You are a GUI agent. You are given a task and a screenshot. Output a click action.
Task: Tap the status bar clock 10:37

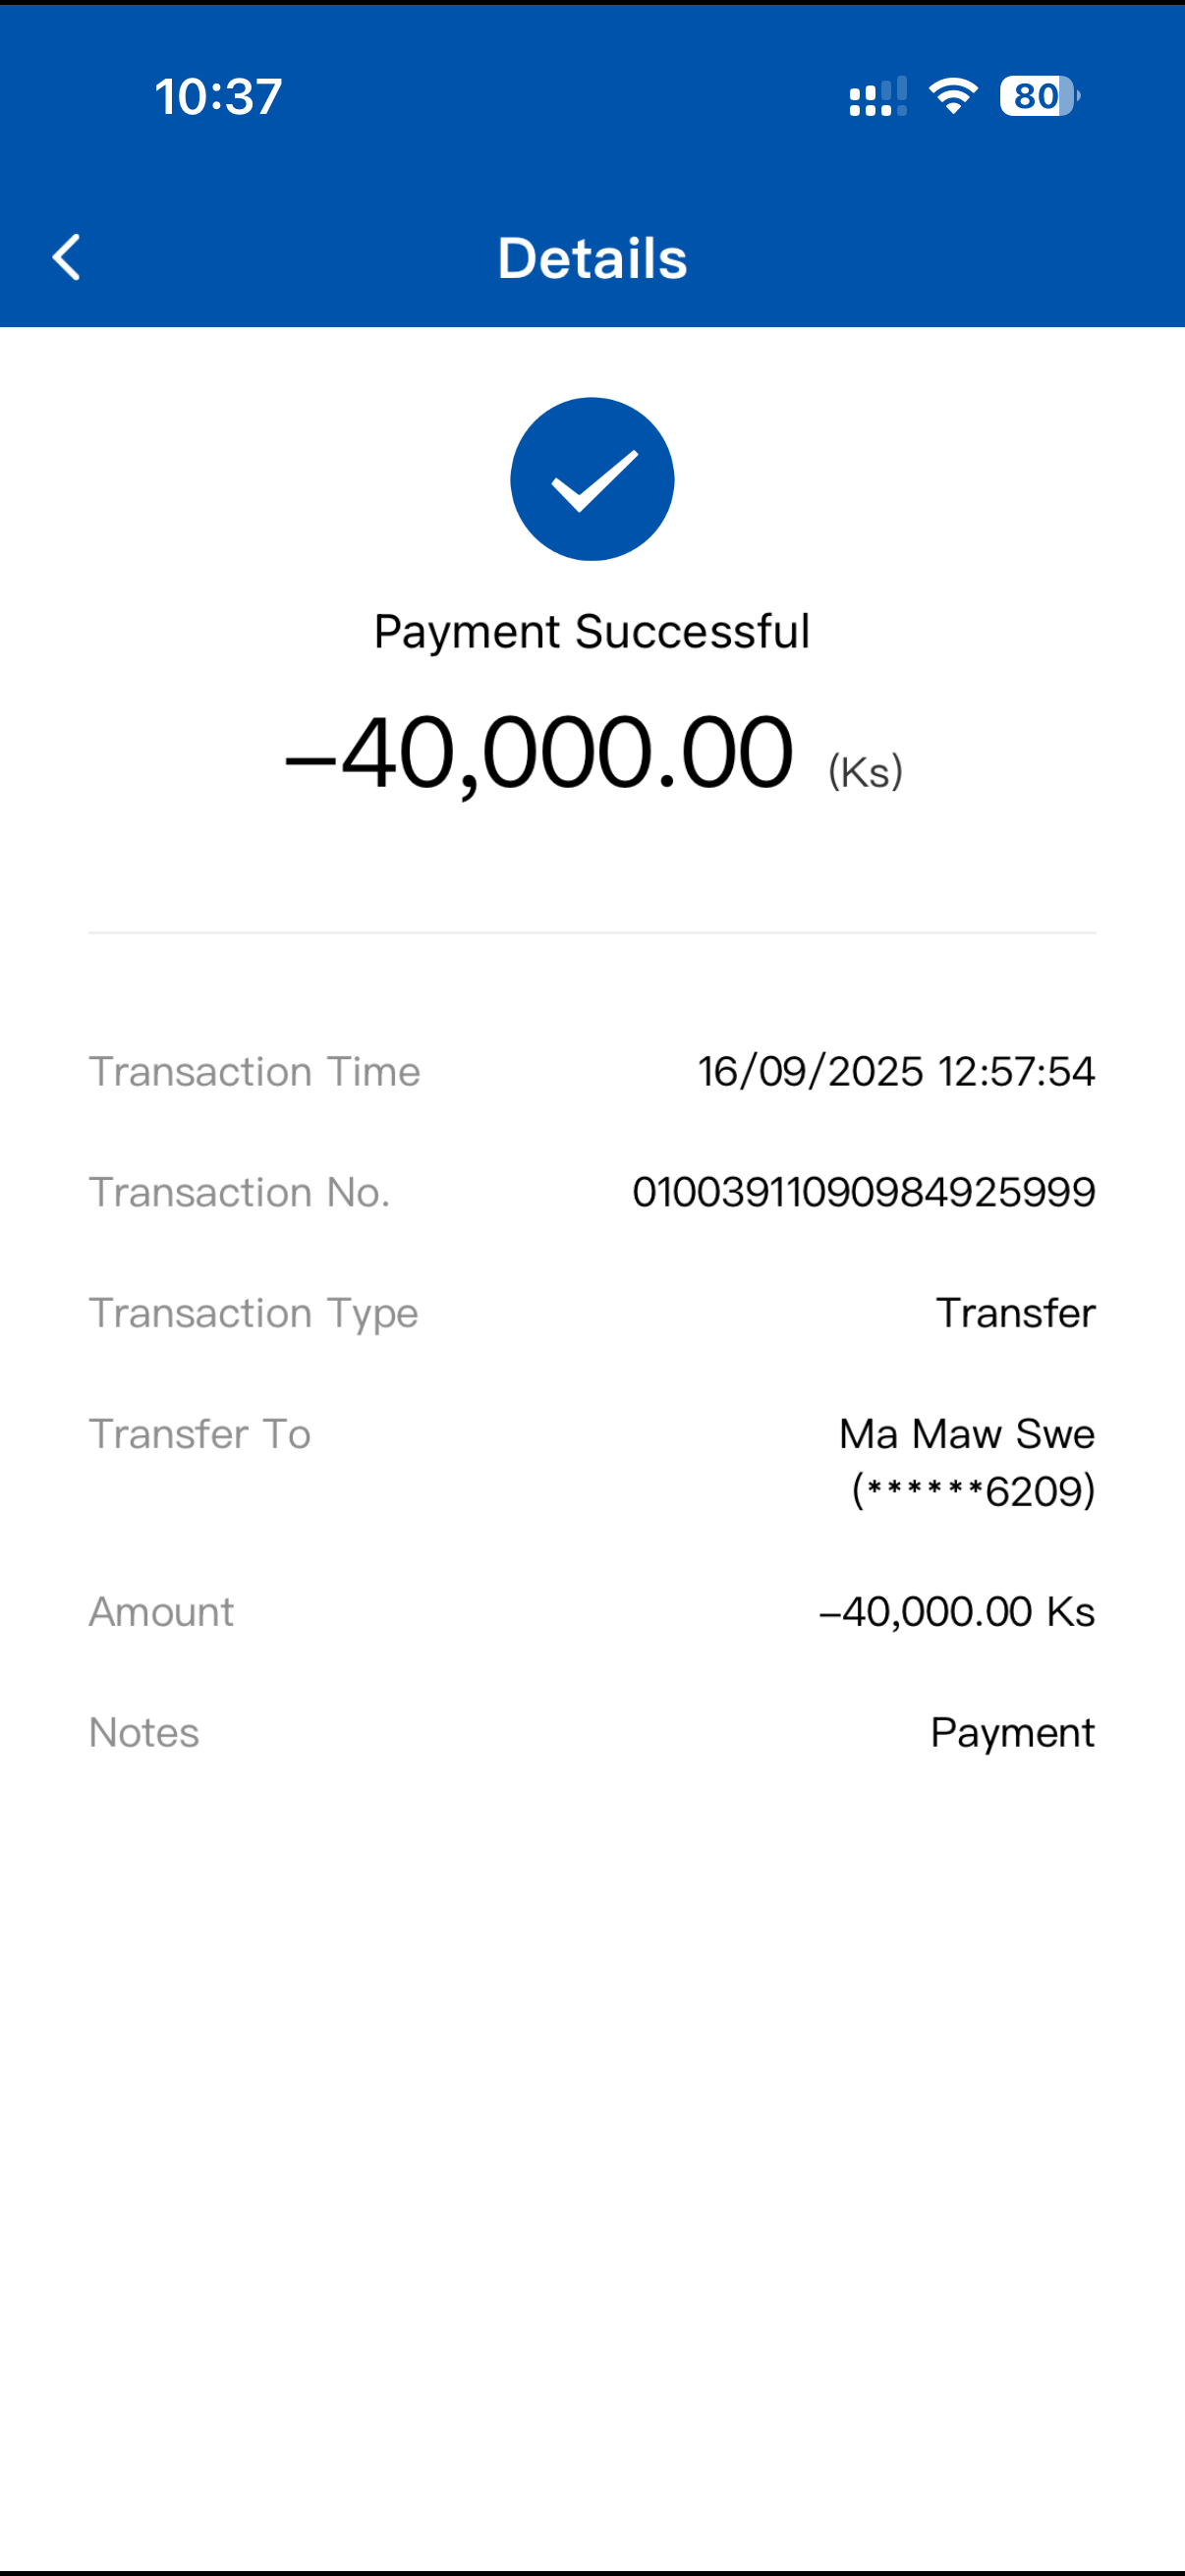click(x=218, y=97)
